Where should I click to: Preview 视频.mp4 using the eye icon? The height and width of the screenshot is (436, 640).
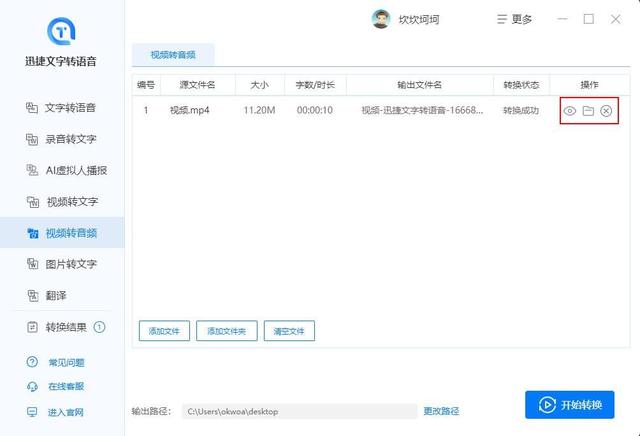pyautogui.click(x=570, y=111)
